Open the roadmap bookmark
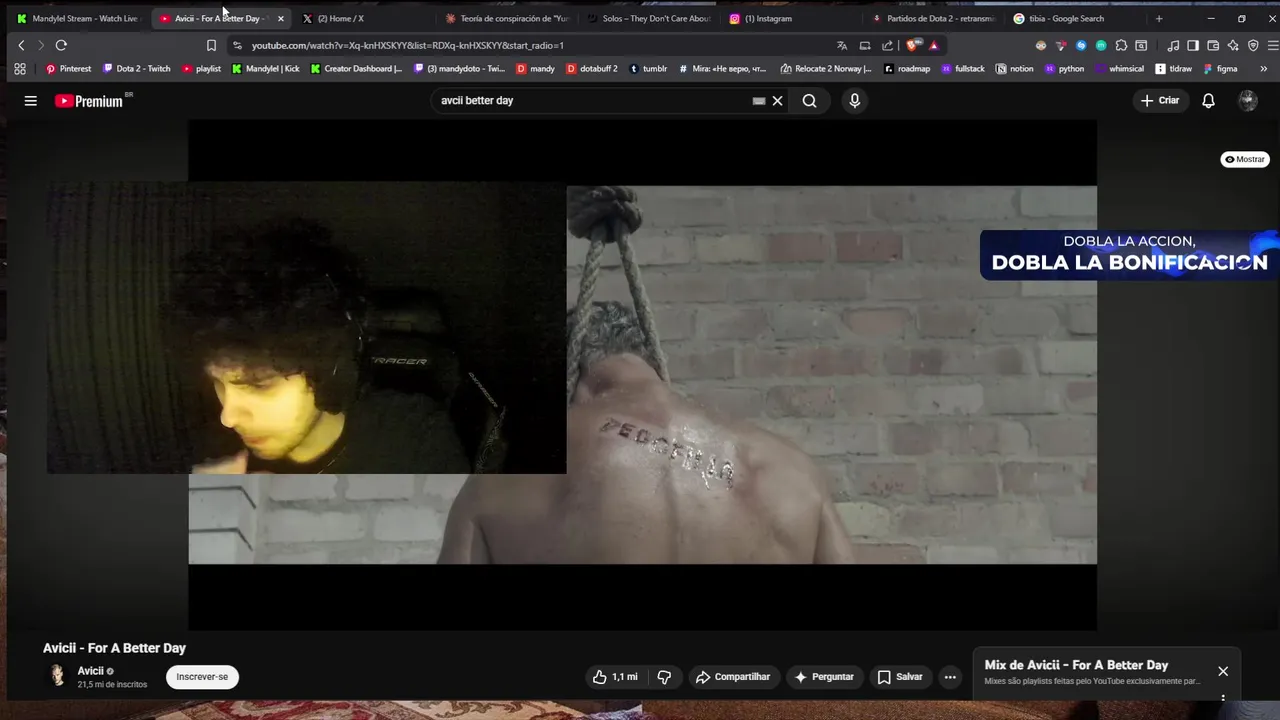Viewport: 1280px width, 720px height. point(906,69)
